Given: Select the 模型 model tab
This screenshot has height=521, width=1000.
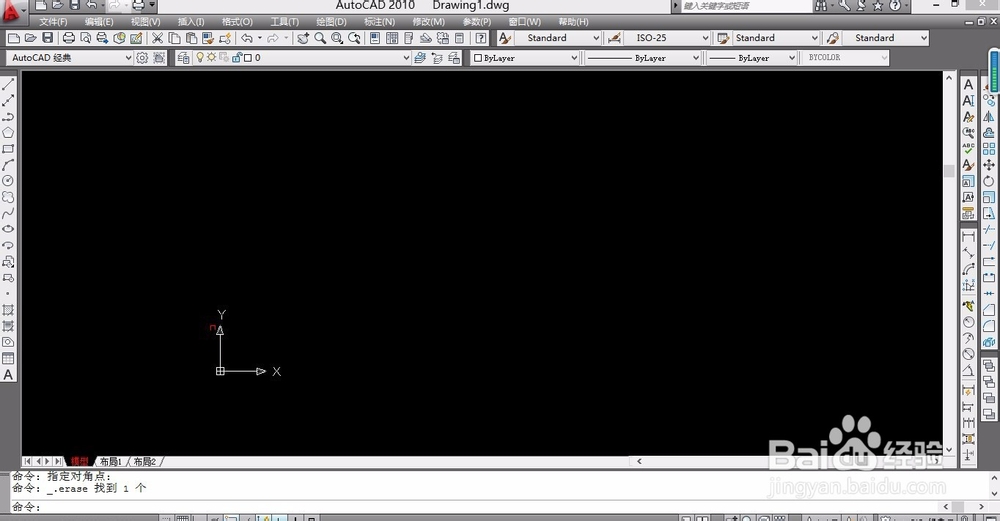Looking at the screenshot, I should [80, 461].
